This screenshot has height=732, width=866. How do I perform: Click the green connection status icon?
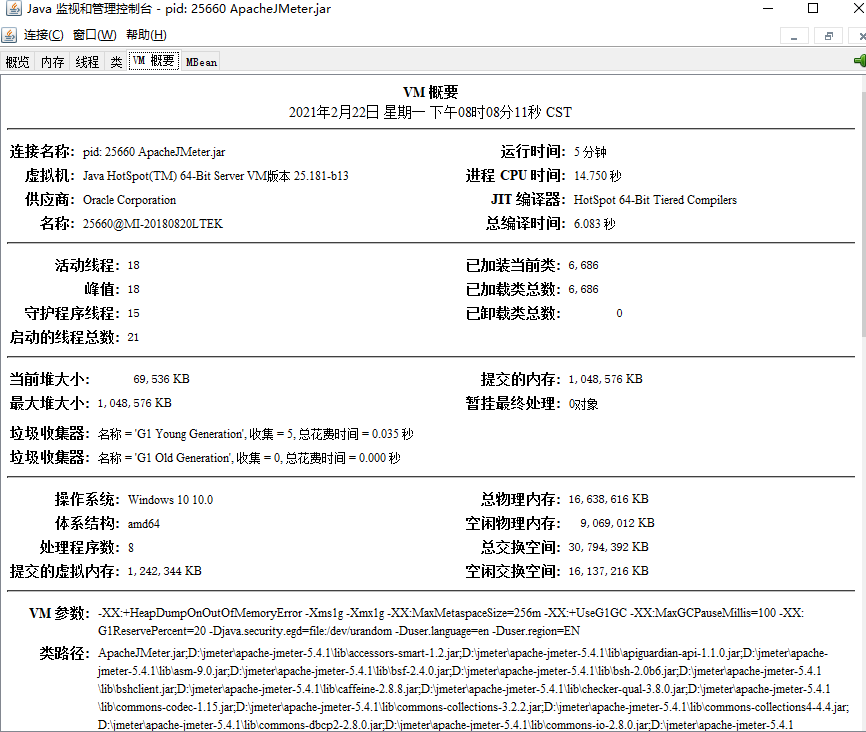(x=860, y=61)
